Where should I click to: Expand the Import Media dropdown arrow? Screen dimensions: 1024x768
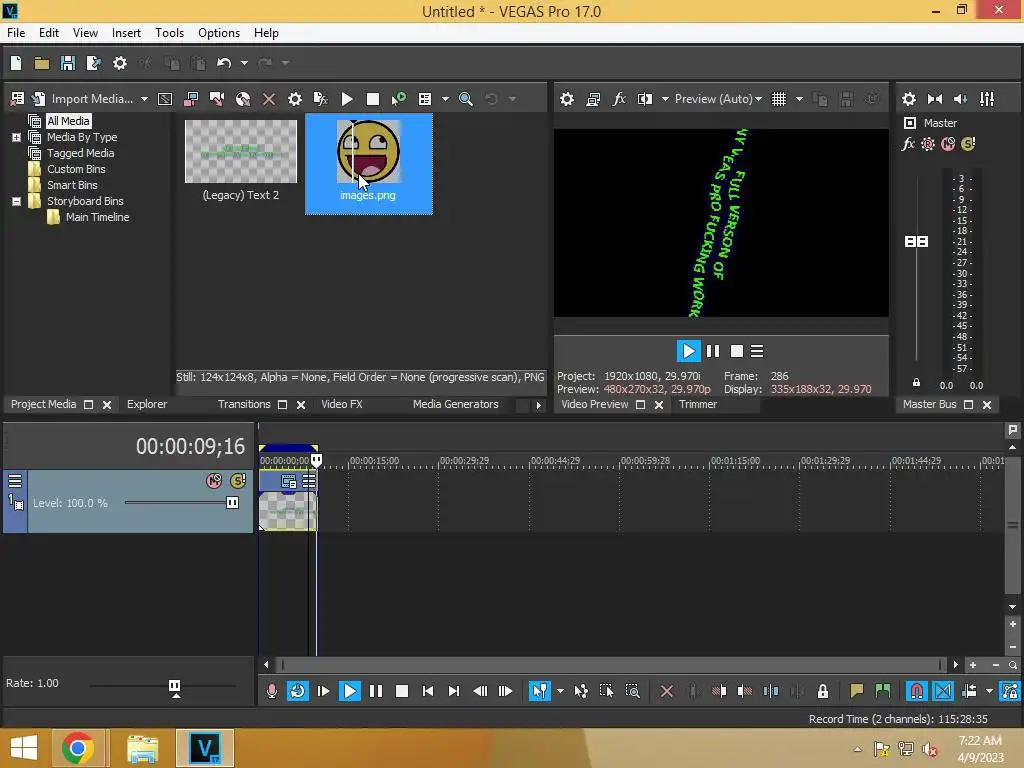coord(144,99)
